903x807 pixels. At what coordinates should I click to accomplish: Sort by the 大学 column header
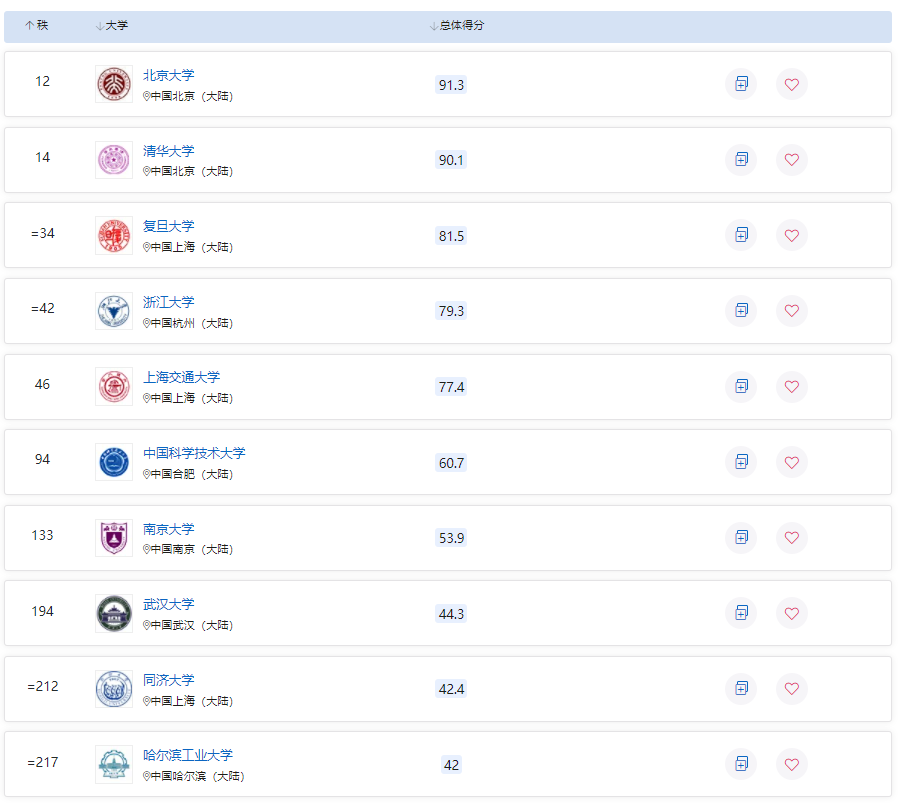(112, 25)
